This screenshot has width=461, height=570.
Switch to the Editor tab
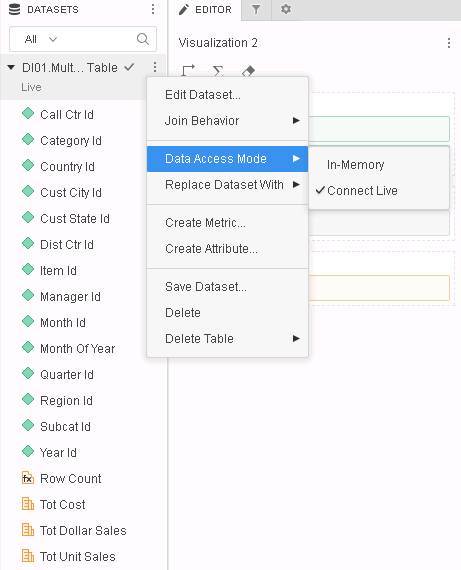click(205, 10)
